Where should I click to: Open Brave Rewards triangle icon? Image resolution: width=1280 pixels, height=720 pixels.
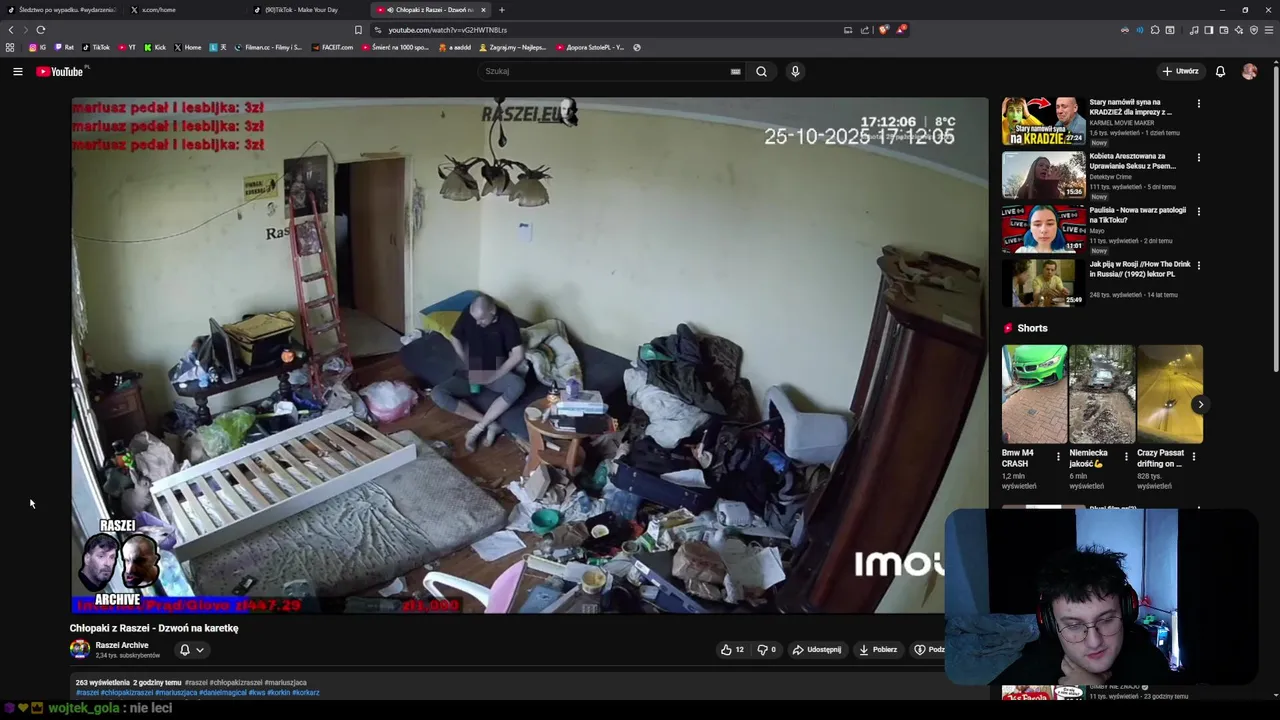click(900, 30)
